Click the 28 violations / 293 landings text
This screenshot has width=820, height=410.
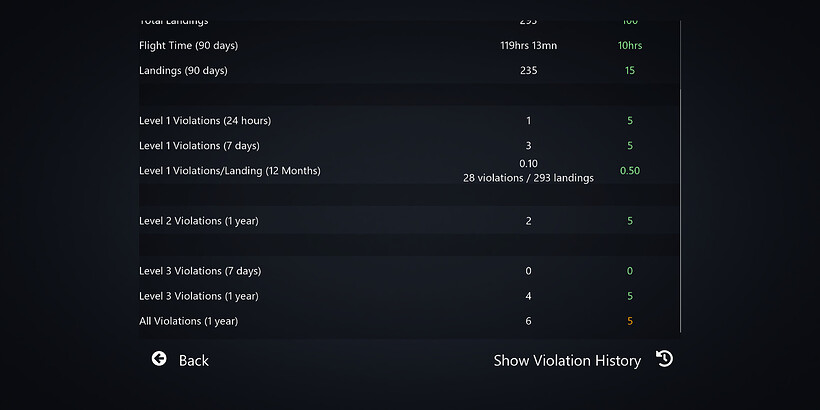tap(528, 178)
